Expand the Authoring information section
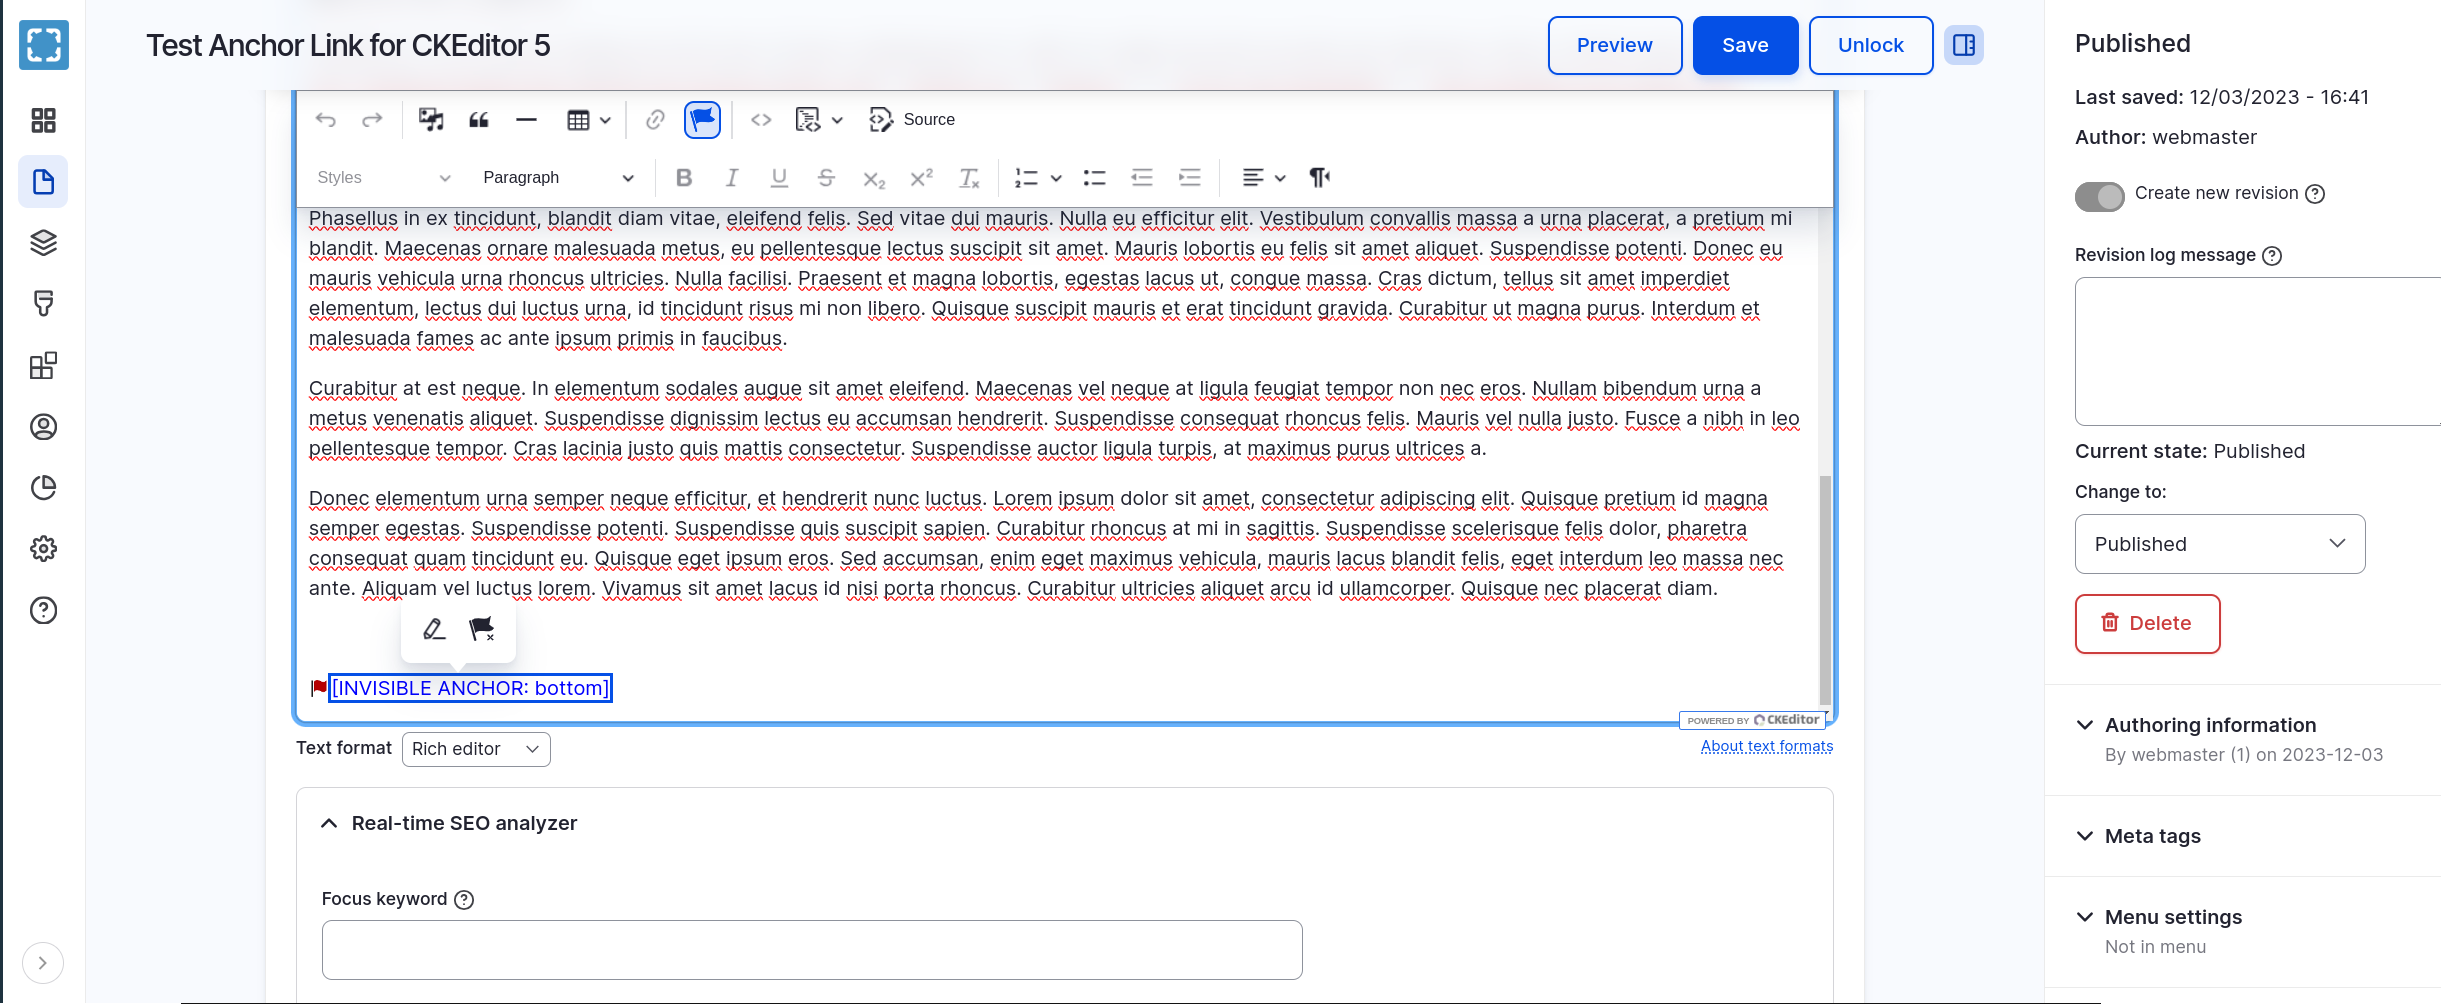Image resolution: width=2441 pixels, height=1004 pixels. point(2209,725)
